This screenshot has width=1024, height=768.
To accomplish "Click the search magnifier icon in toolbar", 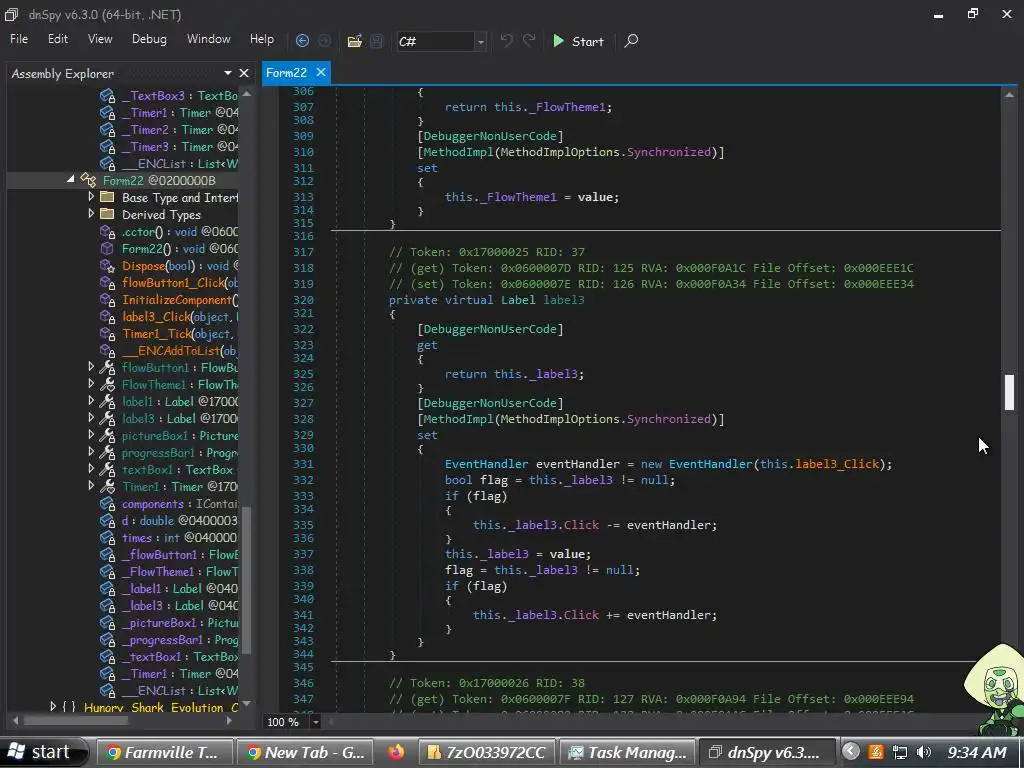I will (x=631, y=41).
